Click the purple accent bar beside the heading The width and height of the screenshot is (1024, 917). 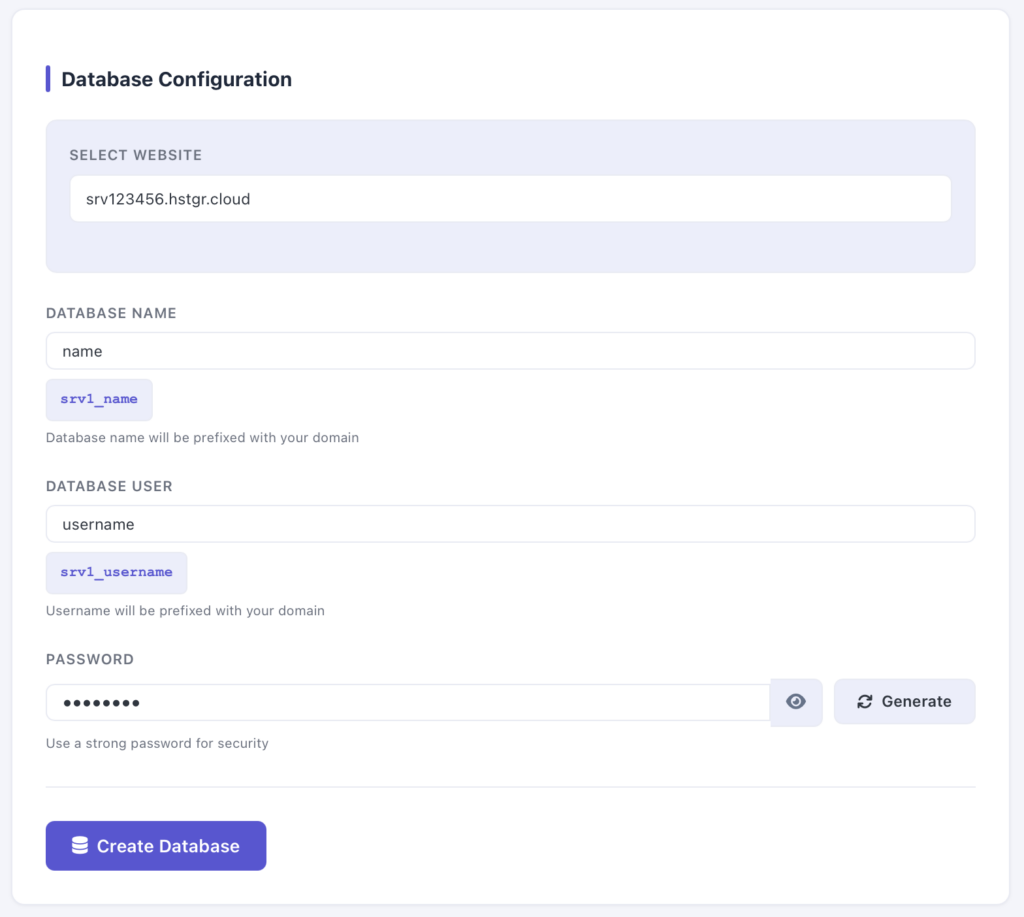tap(48, 79)
